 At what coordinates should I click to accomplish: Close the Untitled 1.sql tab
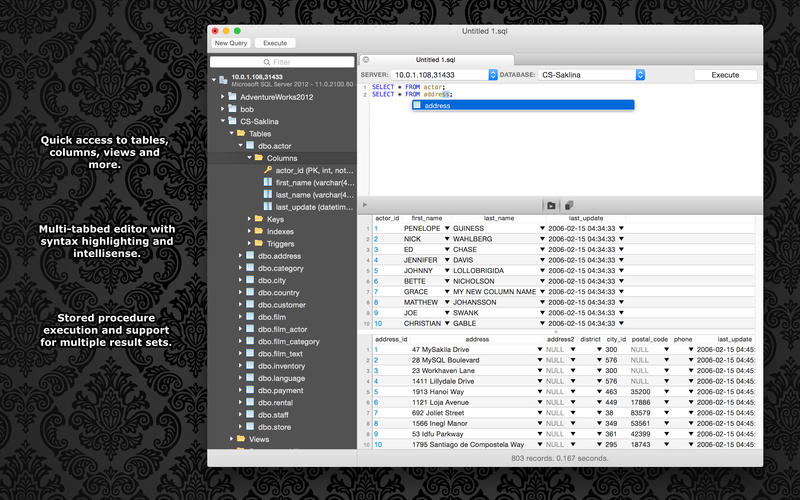click(x=366, y=60)
